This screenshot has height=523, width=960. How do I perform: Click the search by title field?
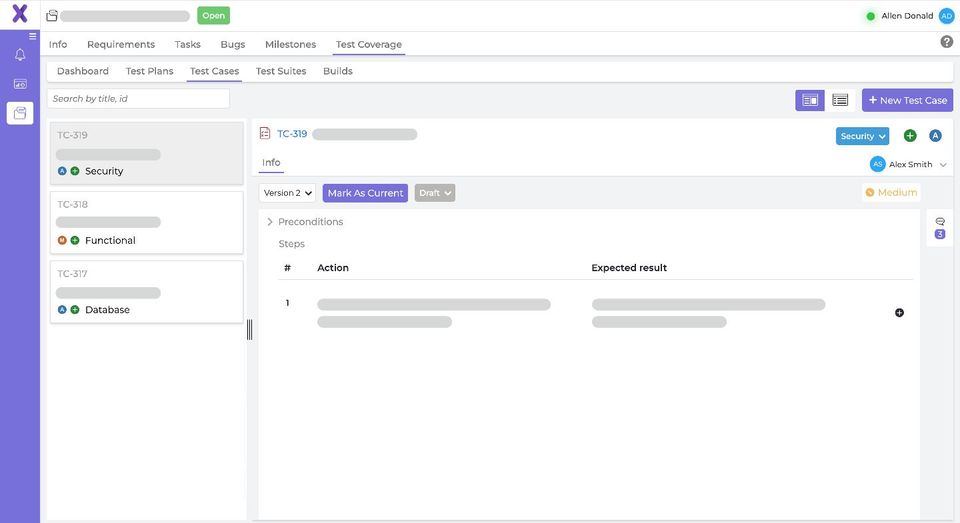(x=138, y=99)
